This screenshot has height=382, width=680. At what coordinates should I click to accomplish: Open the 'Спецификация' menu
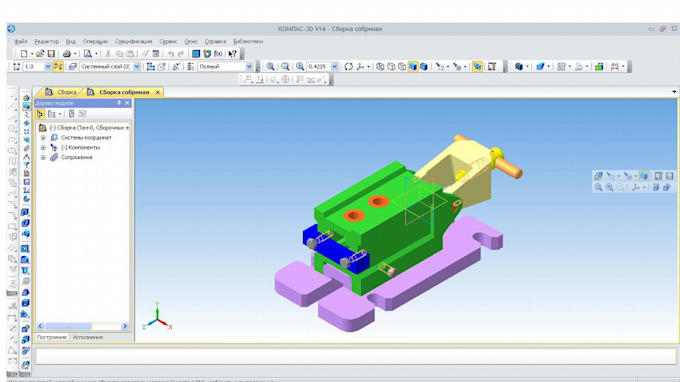(x=134, y=41)
